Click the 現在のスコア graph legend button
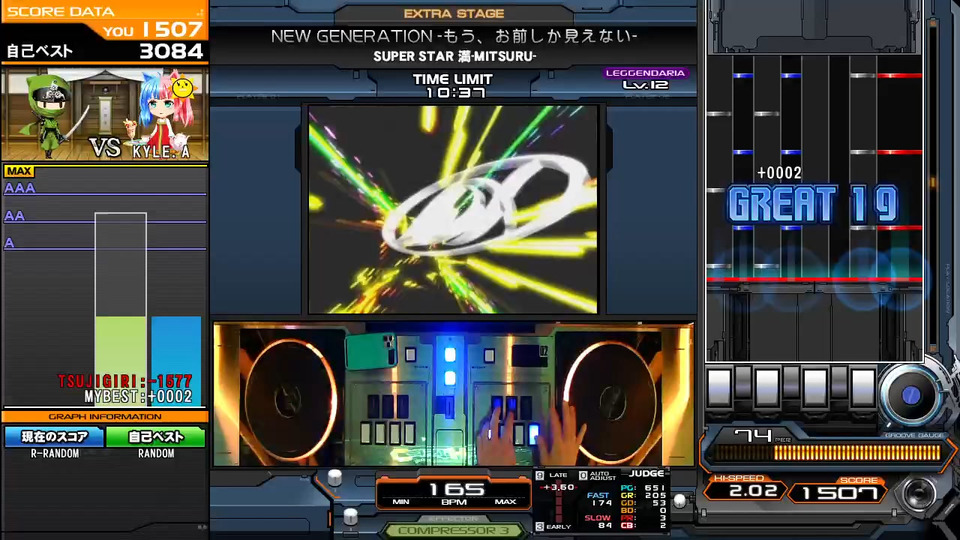 click(54, 437)
